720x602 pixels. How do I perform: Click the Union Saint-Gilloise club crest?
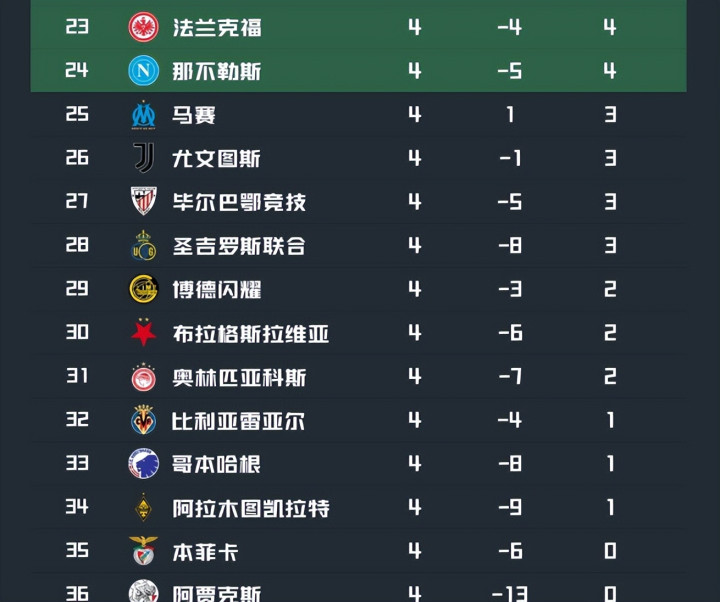(144, 245)
